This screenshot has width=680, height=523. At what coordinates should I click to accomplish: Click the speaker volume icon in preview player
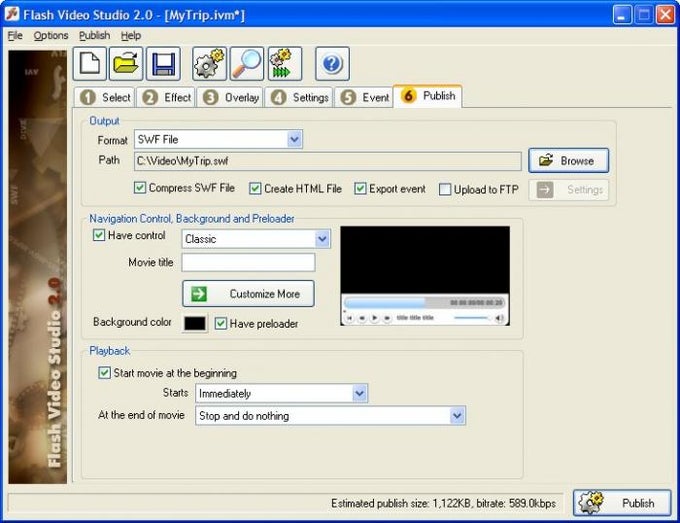(499, 318)
